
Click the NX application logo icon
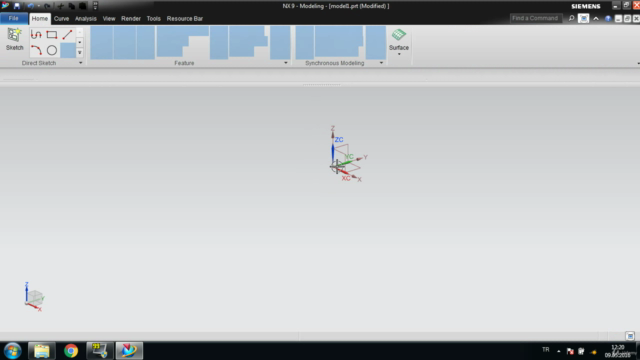coord(5,5)
